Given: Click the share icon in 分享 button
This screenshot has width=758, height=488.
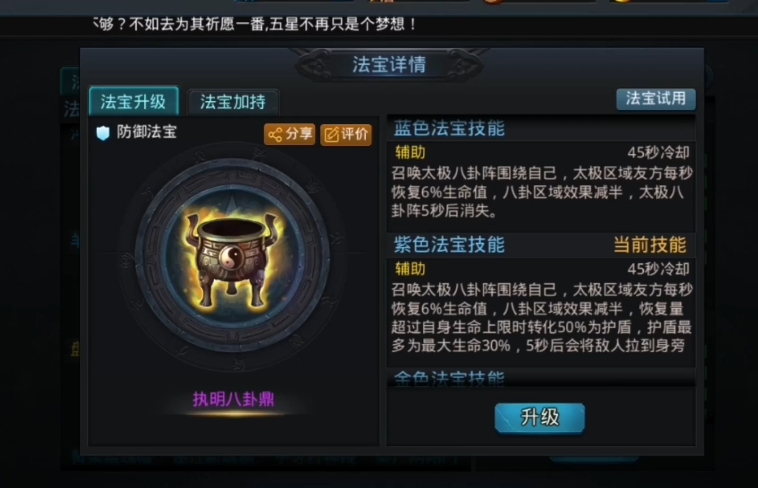Looking at the screenshot, I should 275,134.
